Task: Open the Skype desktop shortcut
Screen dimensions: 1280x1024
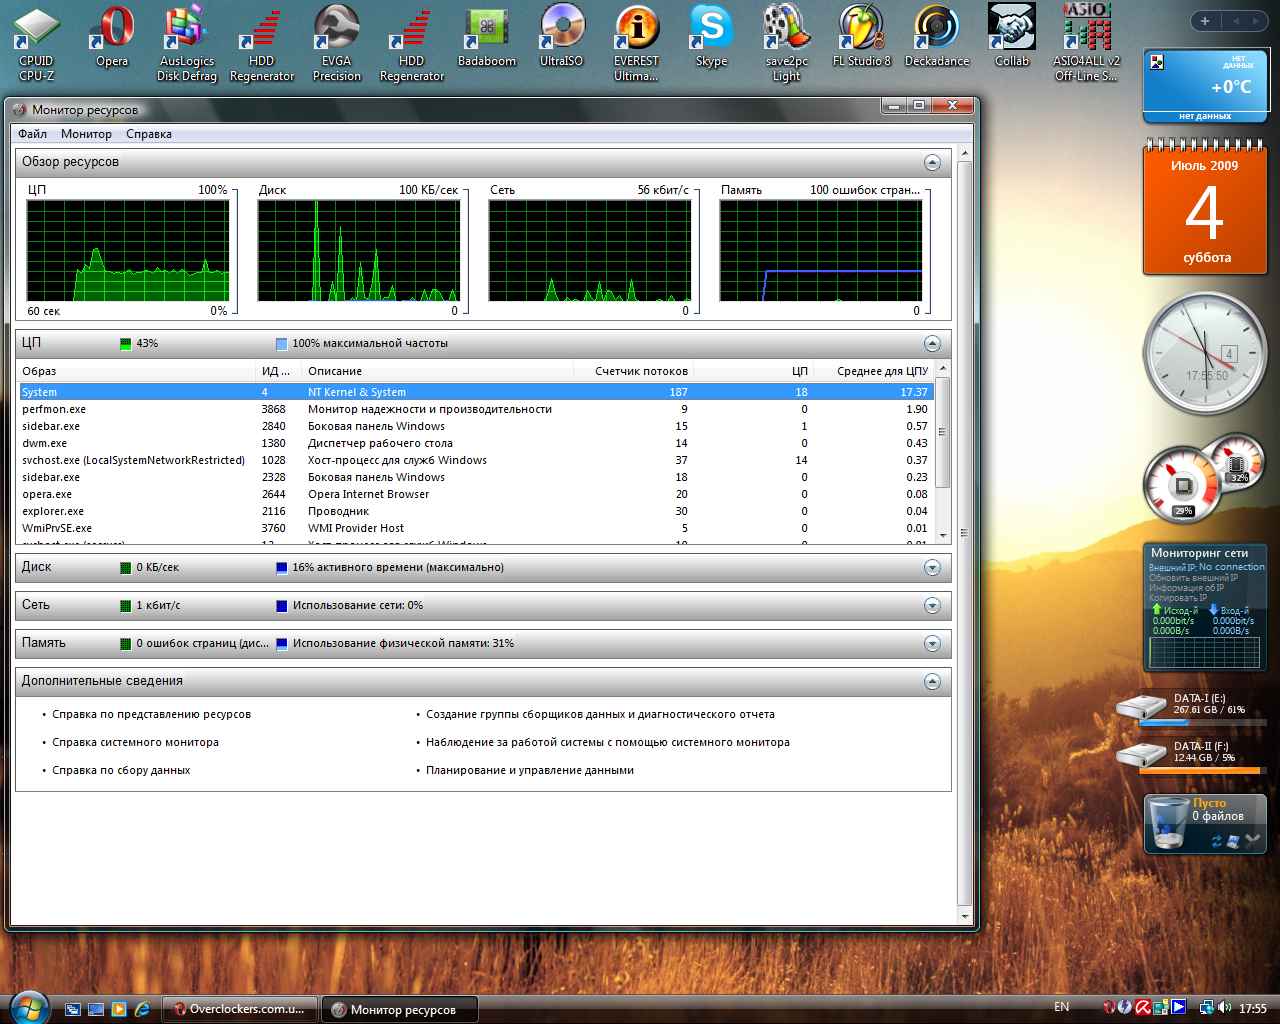Action: pos(711,37)
